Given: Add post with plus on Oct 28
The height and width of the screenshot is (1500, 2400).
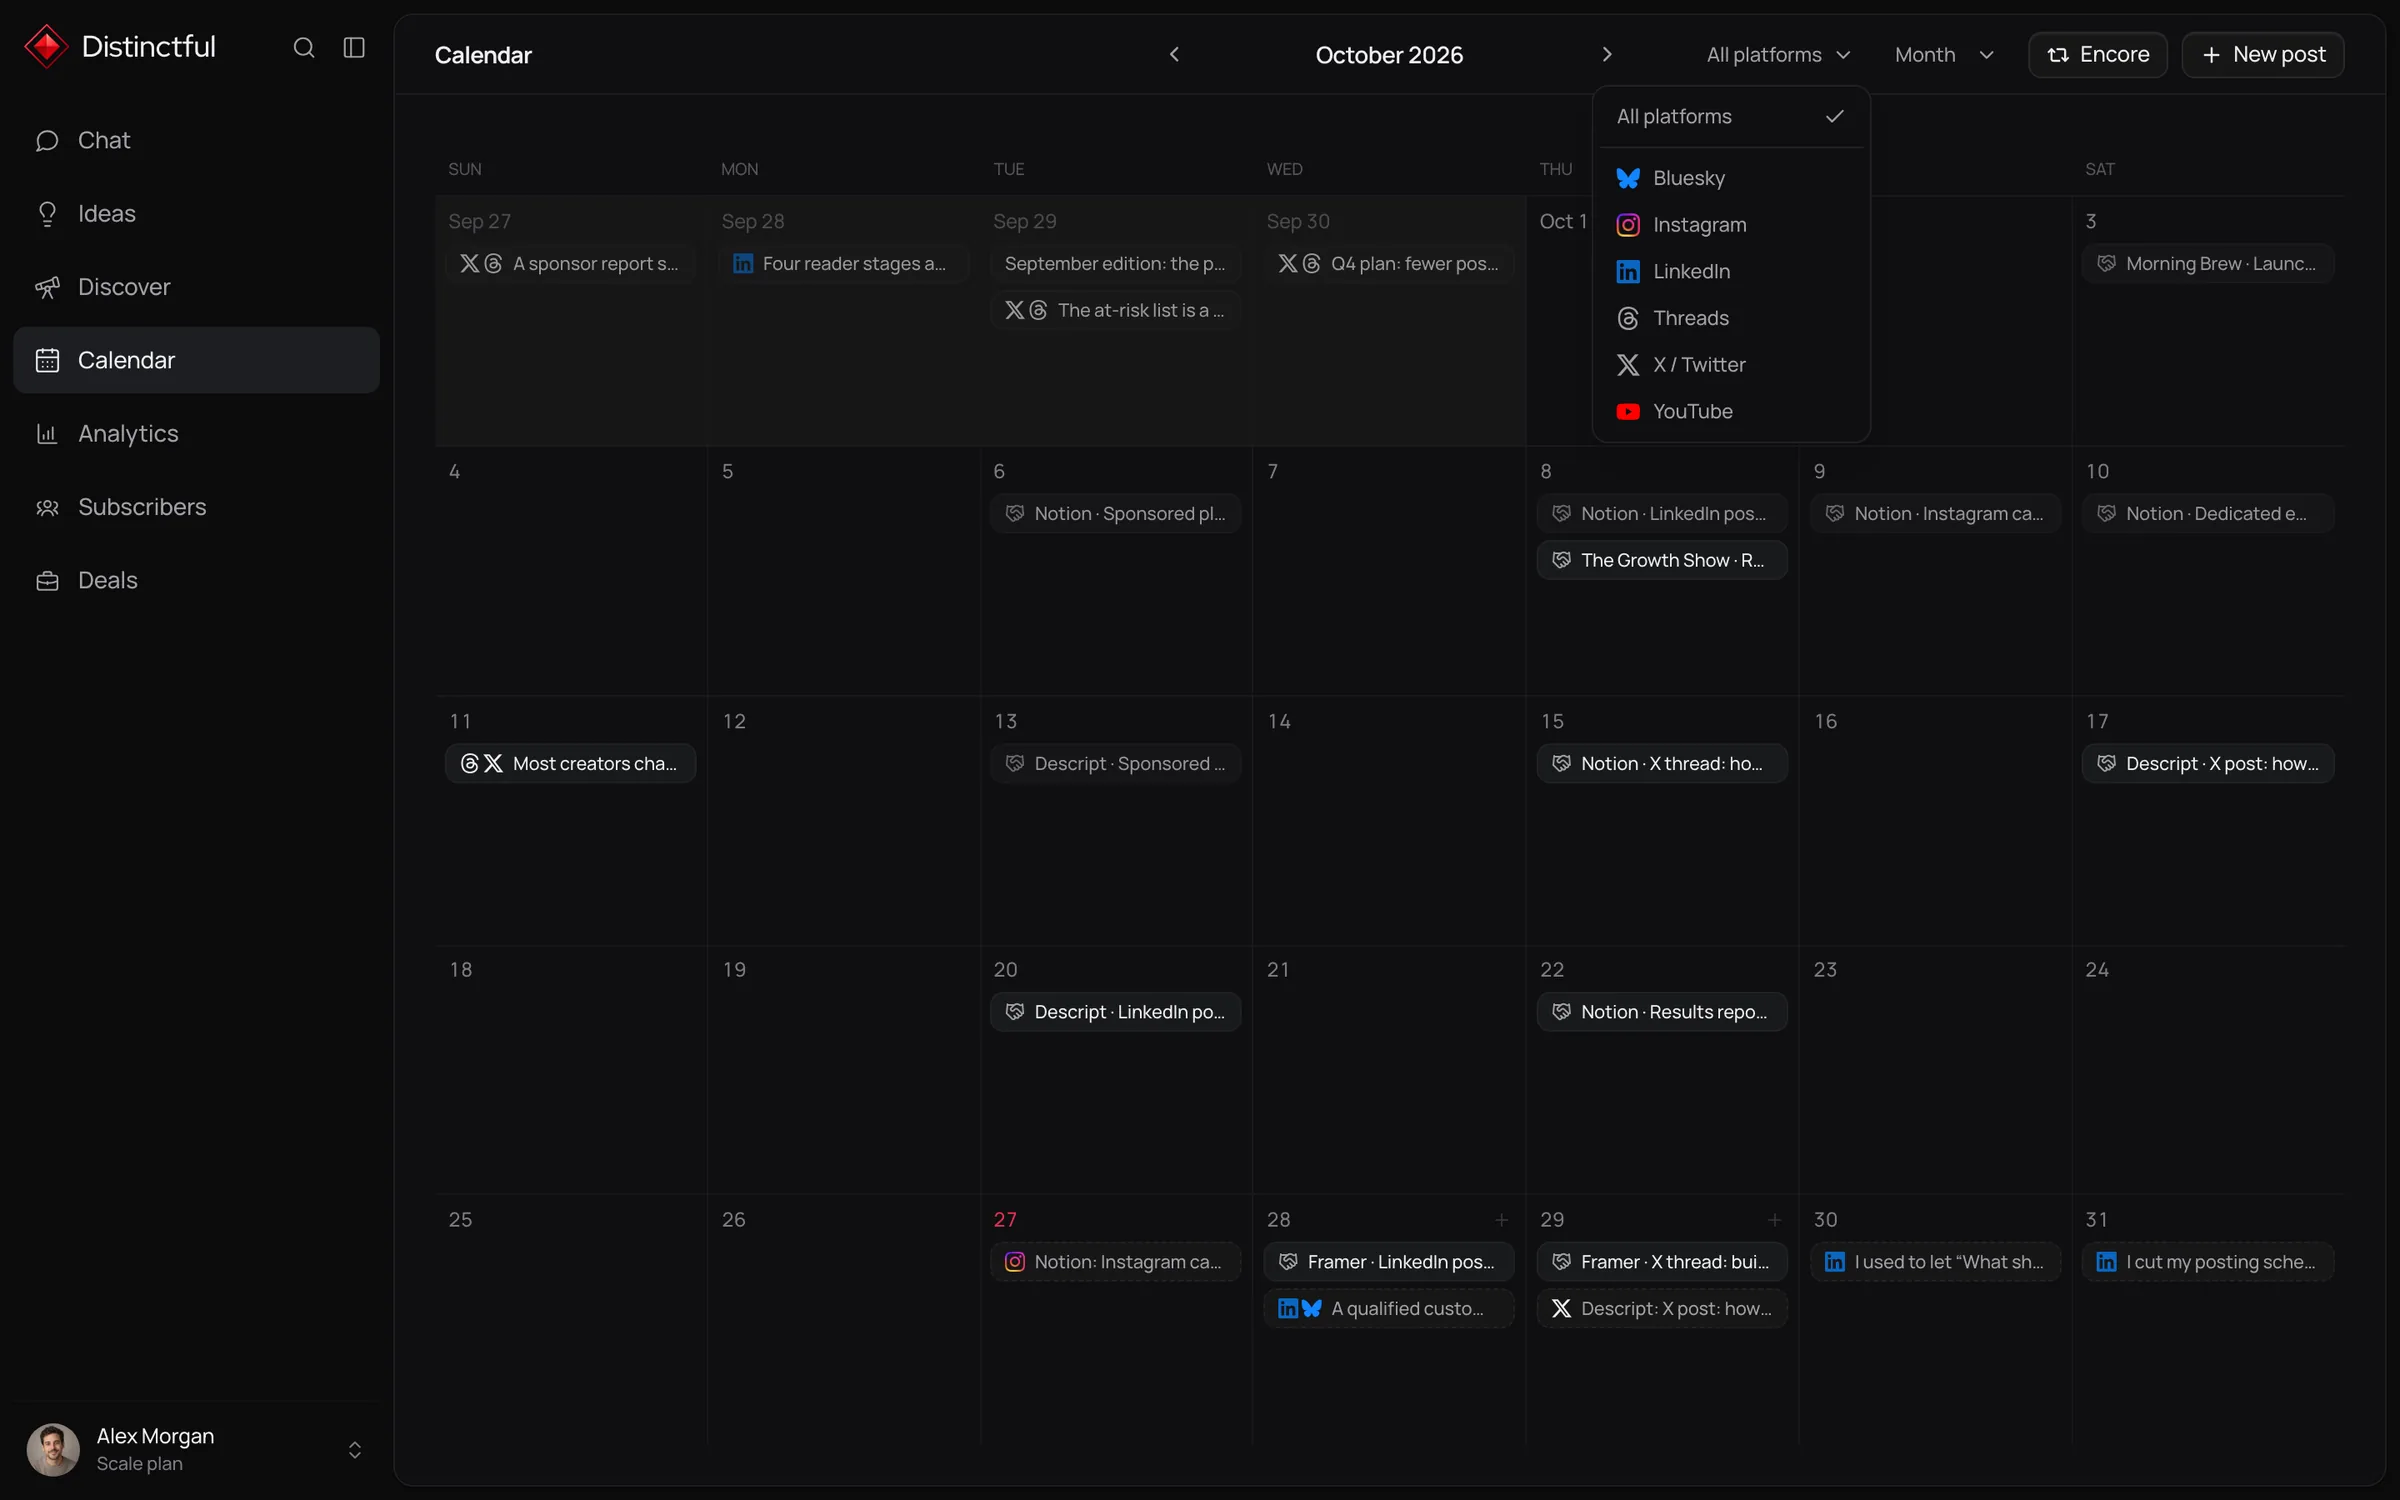Looking at the screenshot, I should [1501, 1220].
